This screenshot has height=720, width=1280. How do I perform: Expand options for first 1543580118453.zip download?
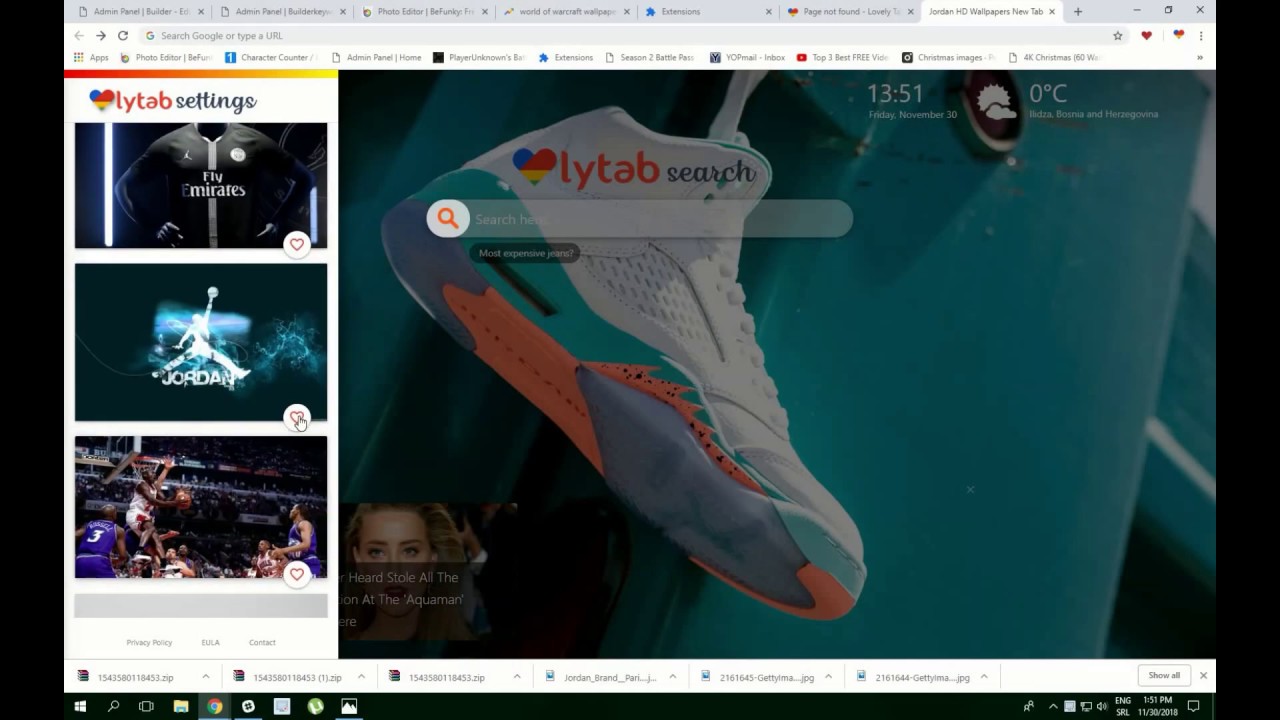206,677
